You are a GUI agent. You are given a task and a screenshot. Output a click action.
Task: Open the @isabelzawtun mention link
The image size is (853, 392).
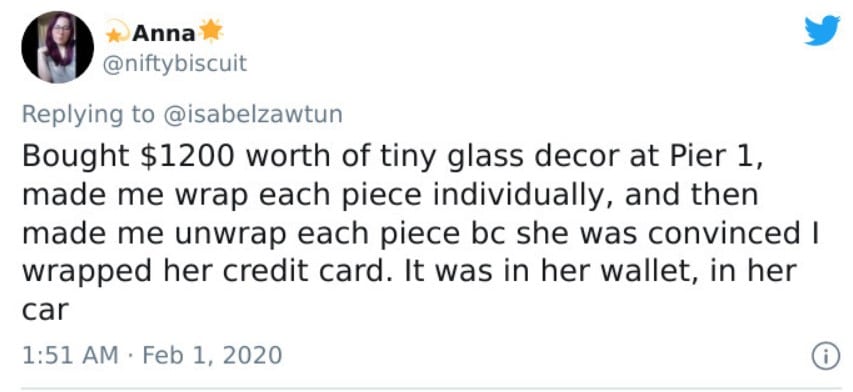pyautogui.click(x=253, y=114)
